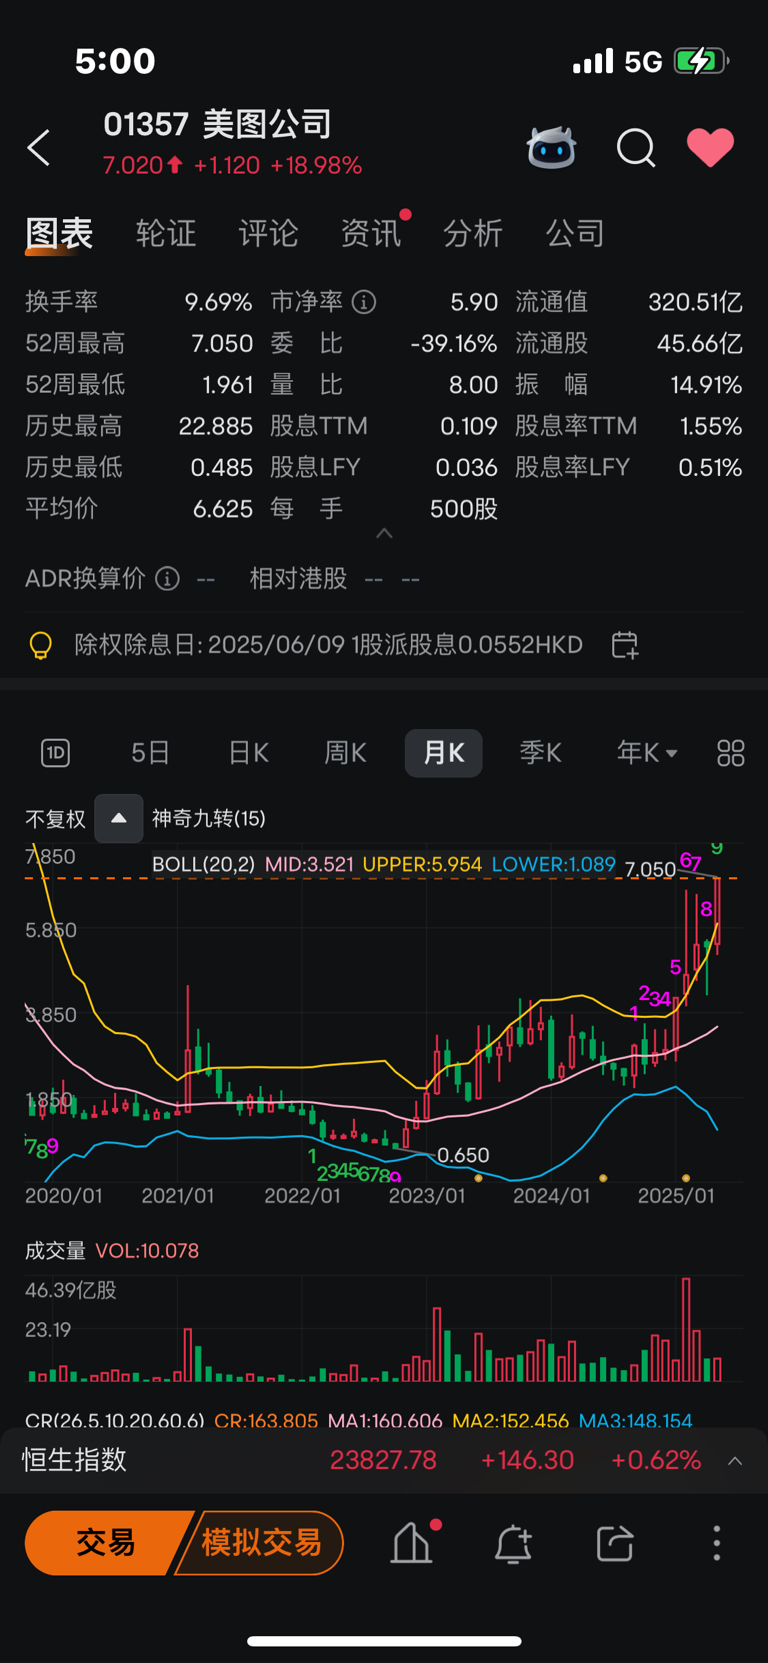This screenshot has height=1663, width=768.
Task: Tap the 模拟交易 button
Action: pos(262,1543)
